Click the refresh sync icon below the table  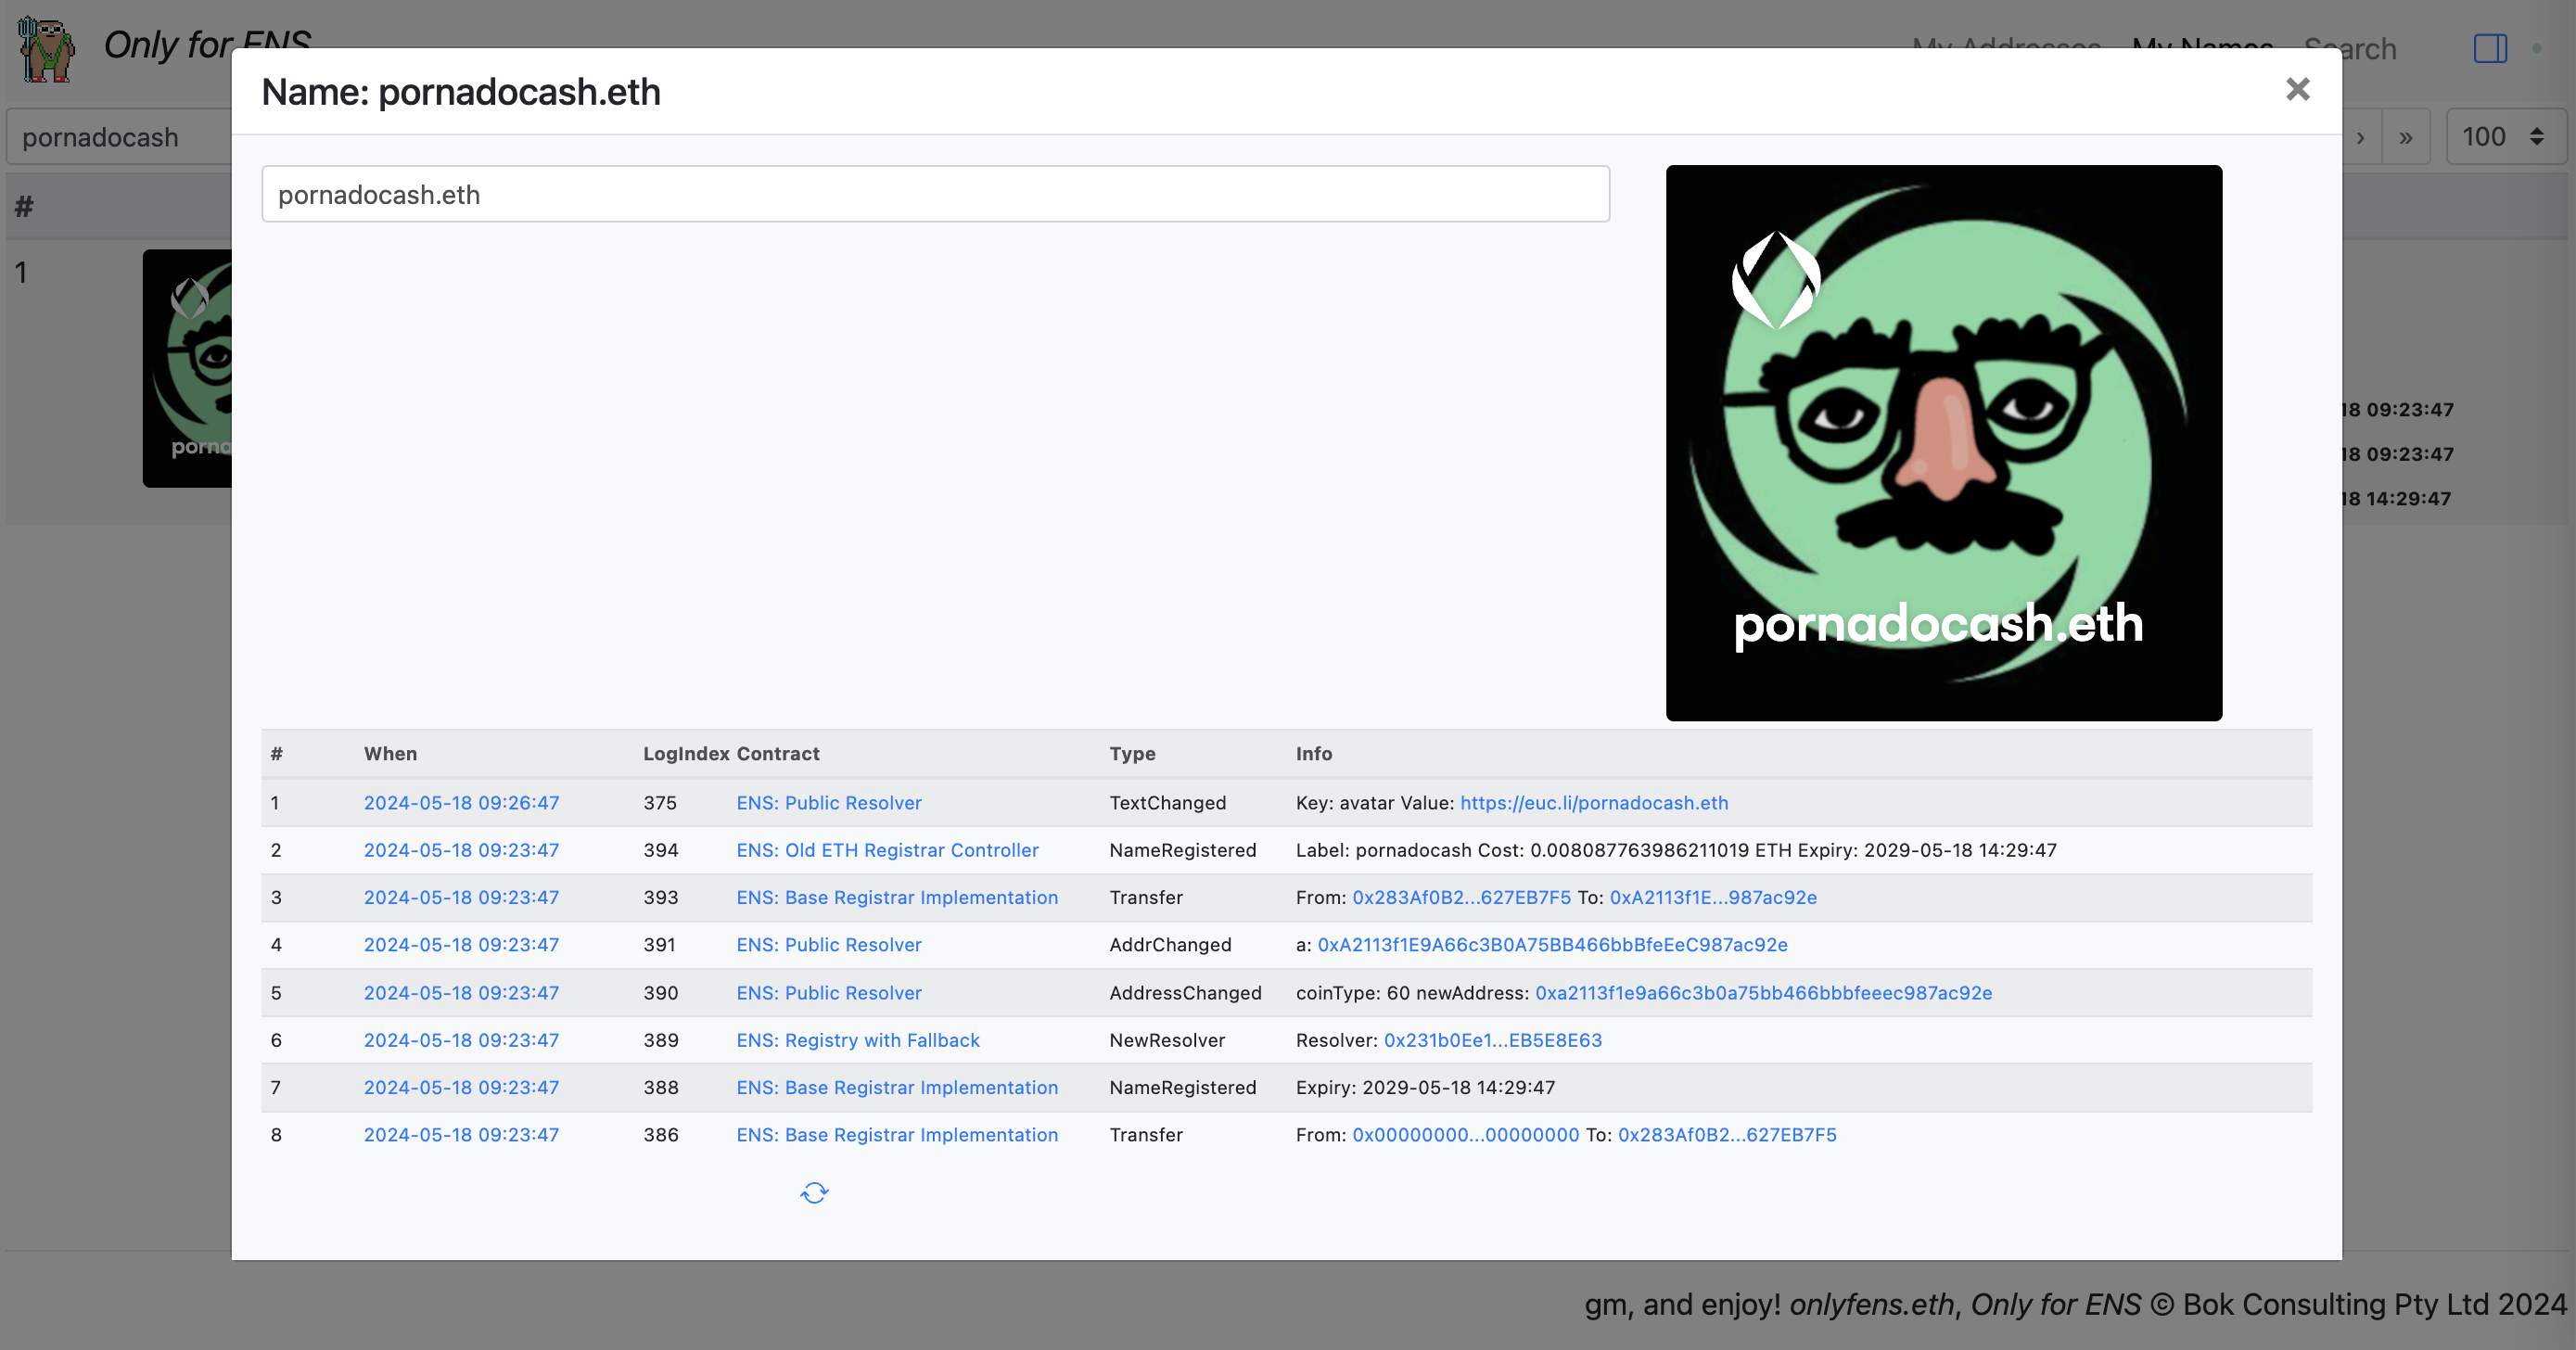[x=814, y=1192]
